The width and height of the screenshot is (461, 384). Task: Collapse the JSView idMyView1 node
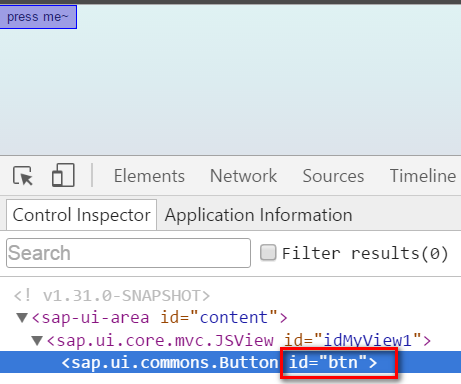[x=37, y=341]
